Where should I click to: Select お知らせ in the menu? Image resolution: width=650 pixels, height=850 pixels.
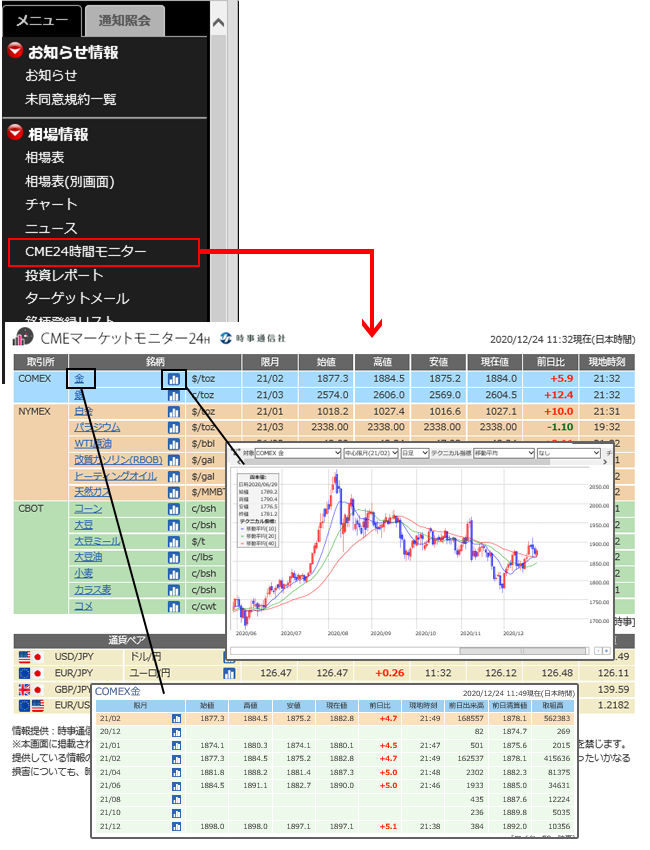[x=51, y=75]
